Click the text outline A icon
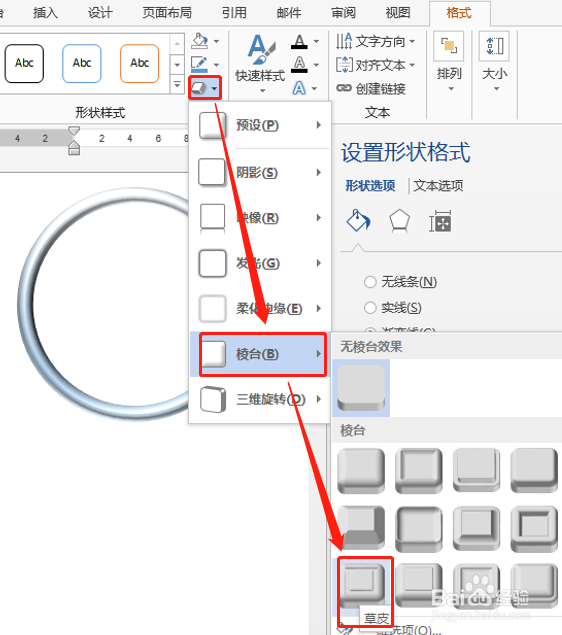 (x=299, y=64)
